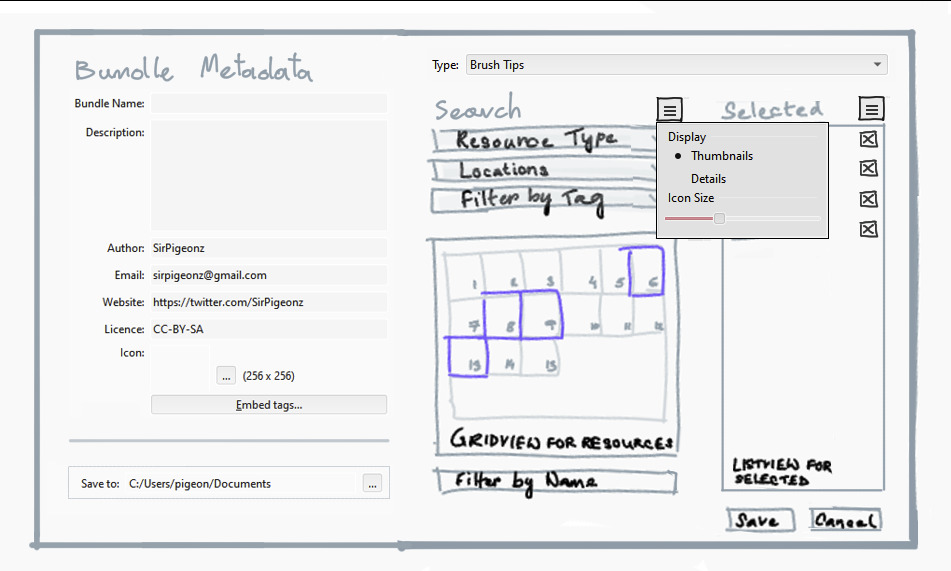
Task: Select resource cell 1 in the grid view
Action: 465,275
